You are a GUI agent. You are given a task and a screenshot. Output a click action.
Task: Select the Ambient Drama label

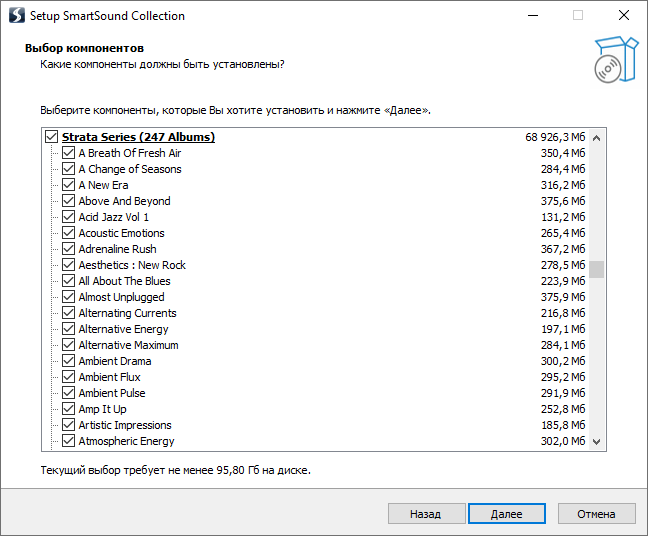pos(115,361)
